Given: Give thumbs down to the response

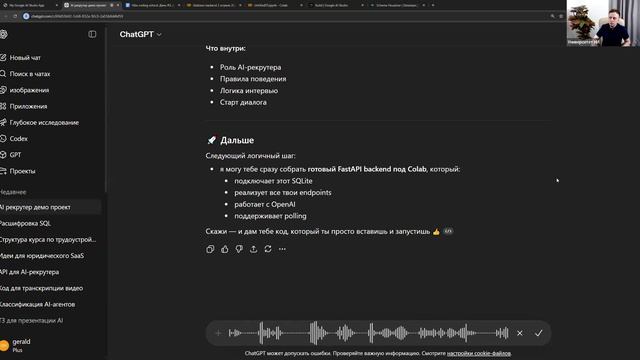Looking at the screenshot, I should [x=239, y=249].
